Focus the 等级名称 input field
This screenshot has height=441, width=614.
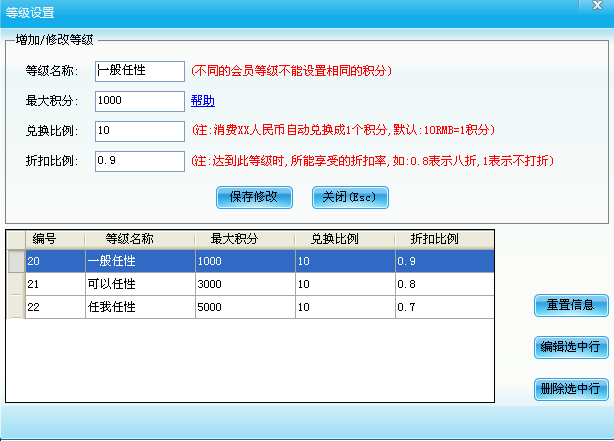point(140,71)
